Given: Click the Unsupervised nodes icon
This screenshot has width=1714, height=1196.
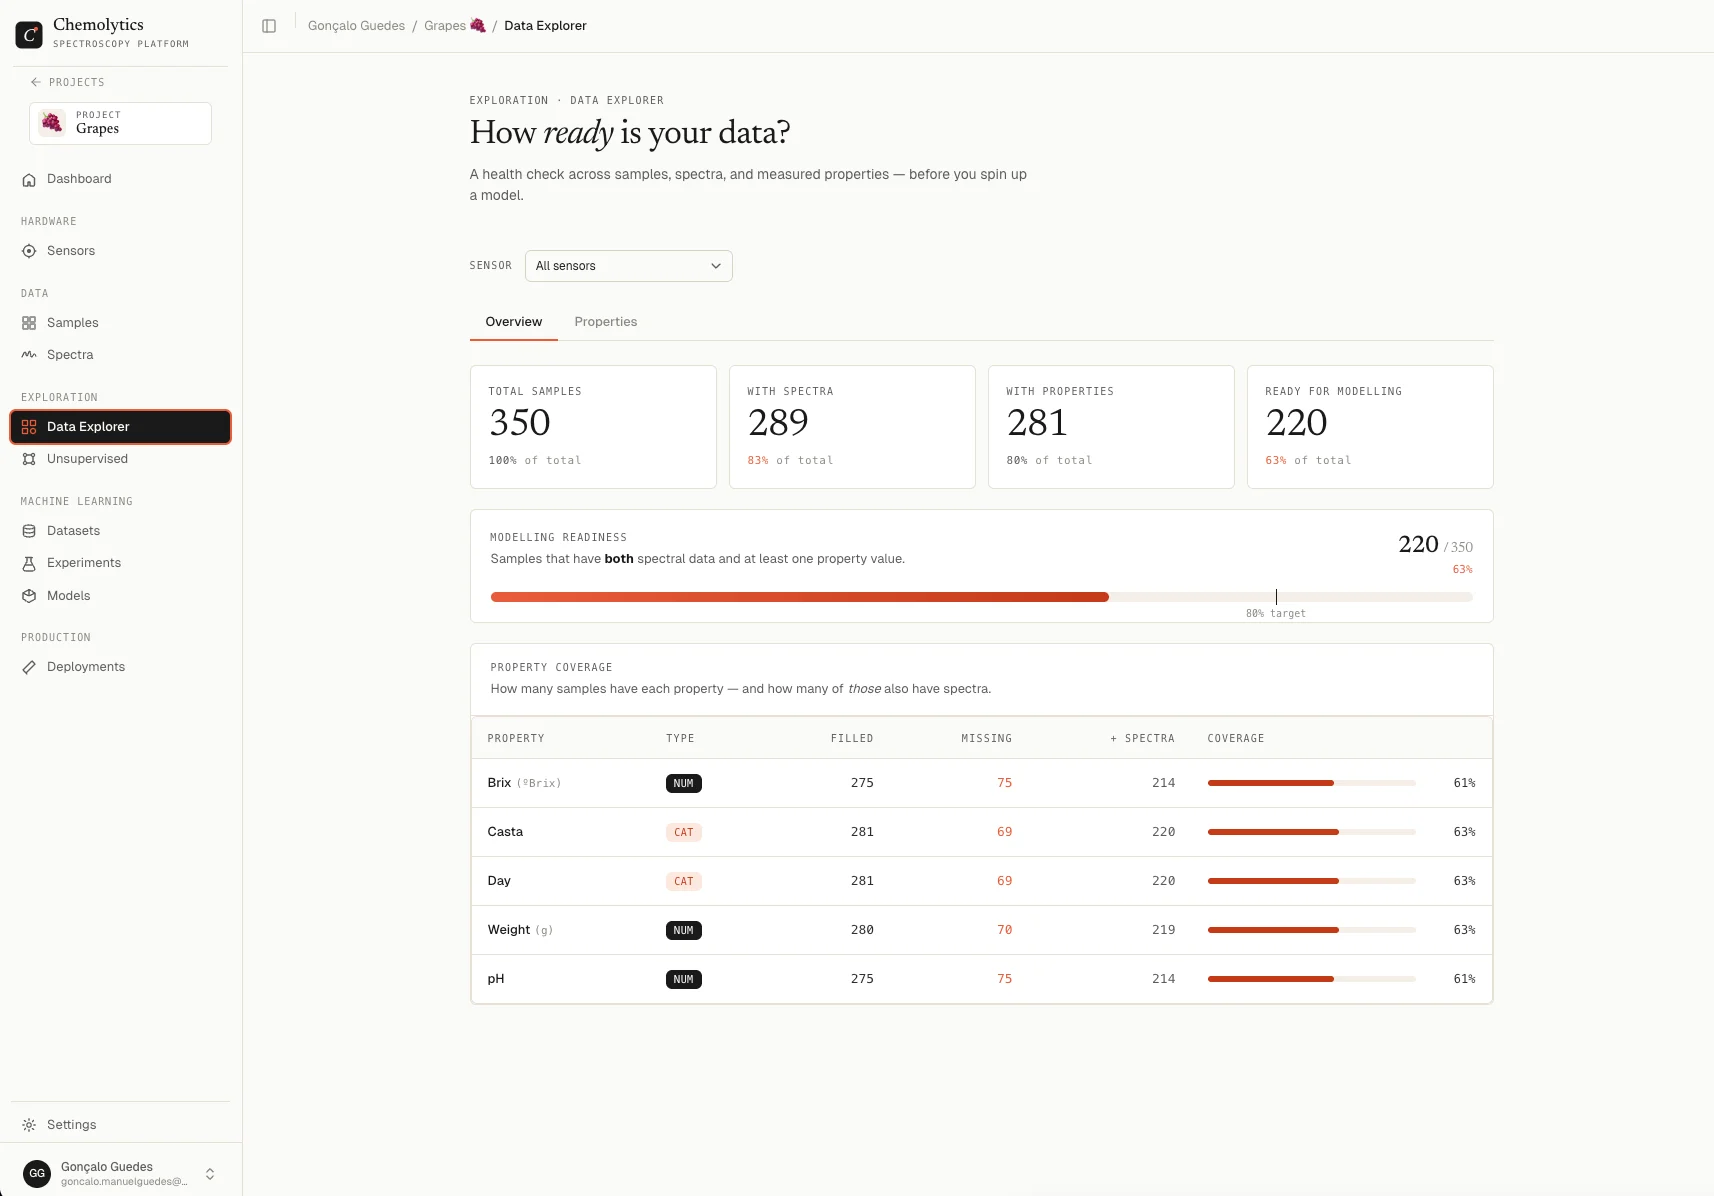Looking at the screenshot, I should (29, 459).
